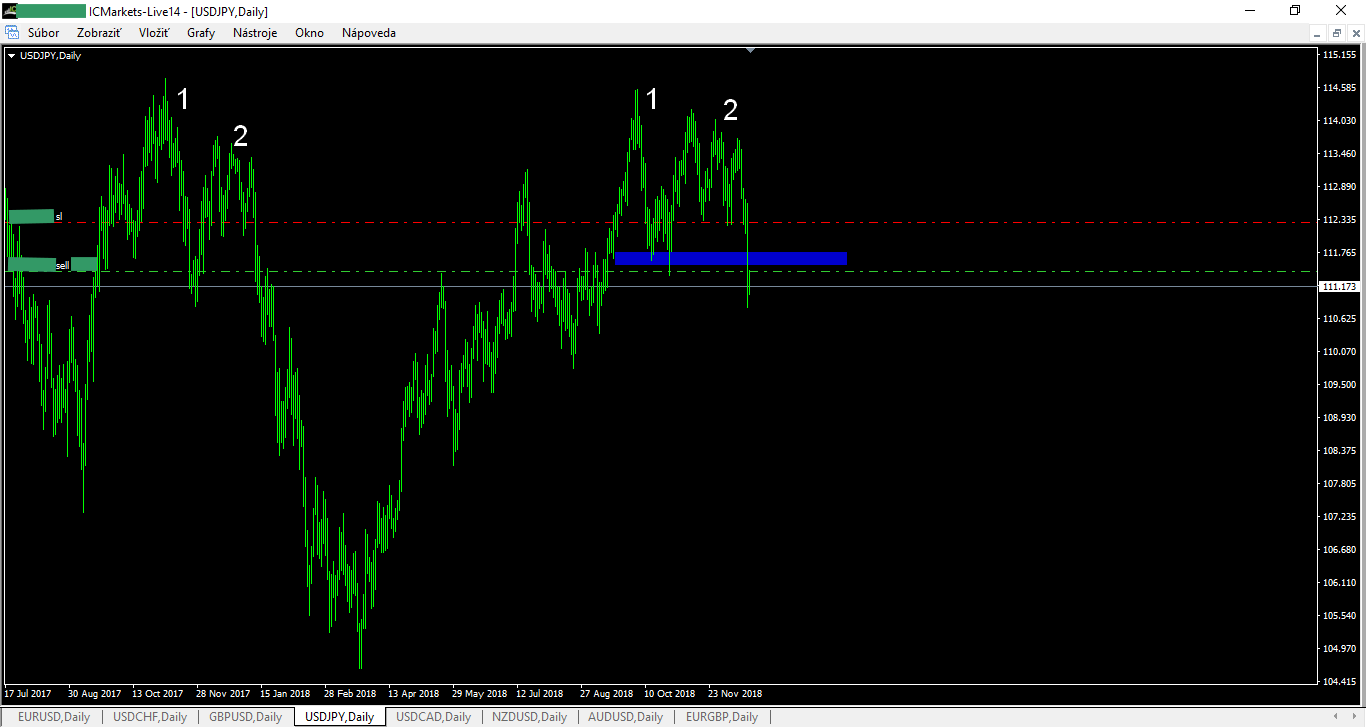This screenshot has width=1366, height=728.
Task: Click the 23 Nov 2018 date label
Action: [x=735, y=693]
